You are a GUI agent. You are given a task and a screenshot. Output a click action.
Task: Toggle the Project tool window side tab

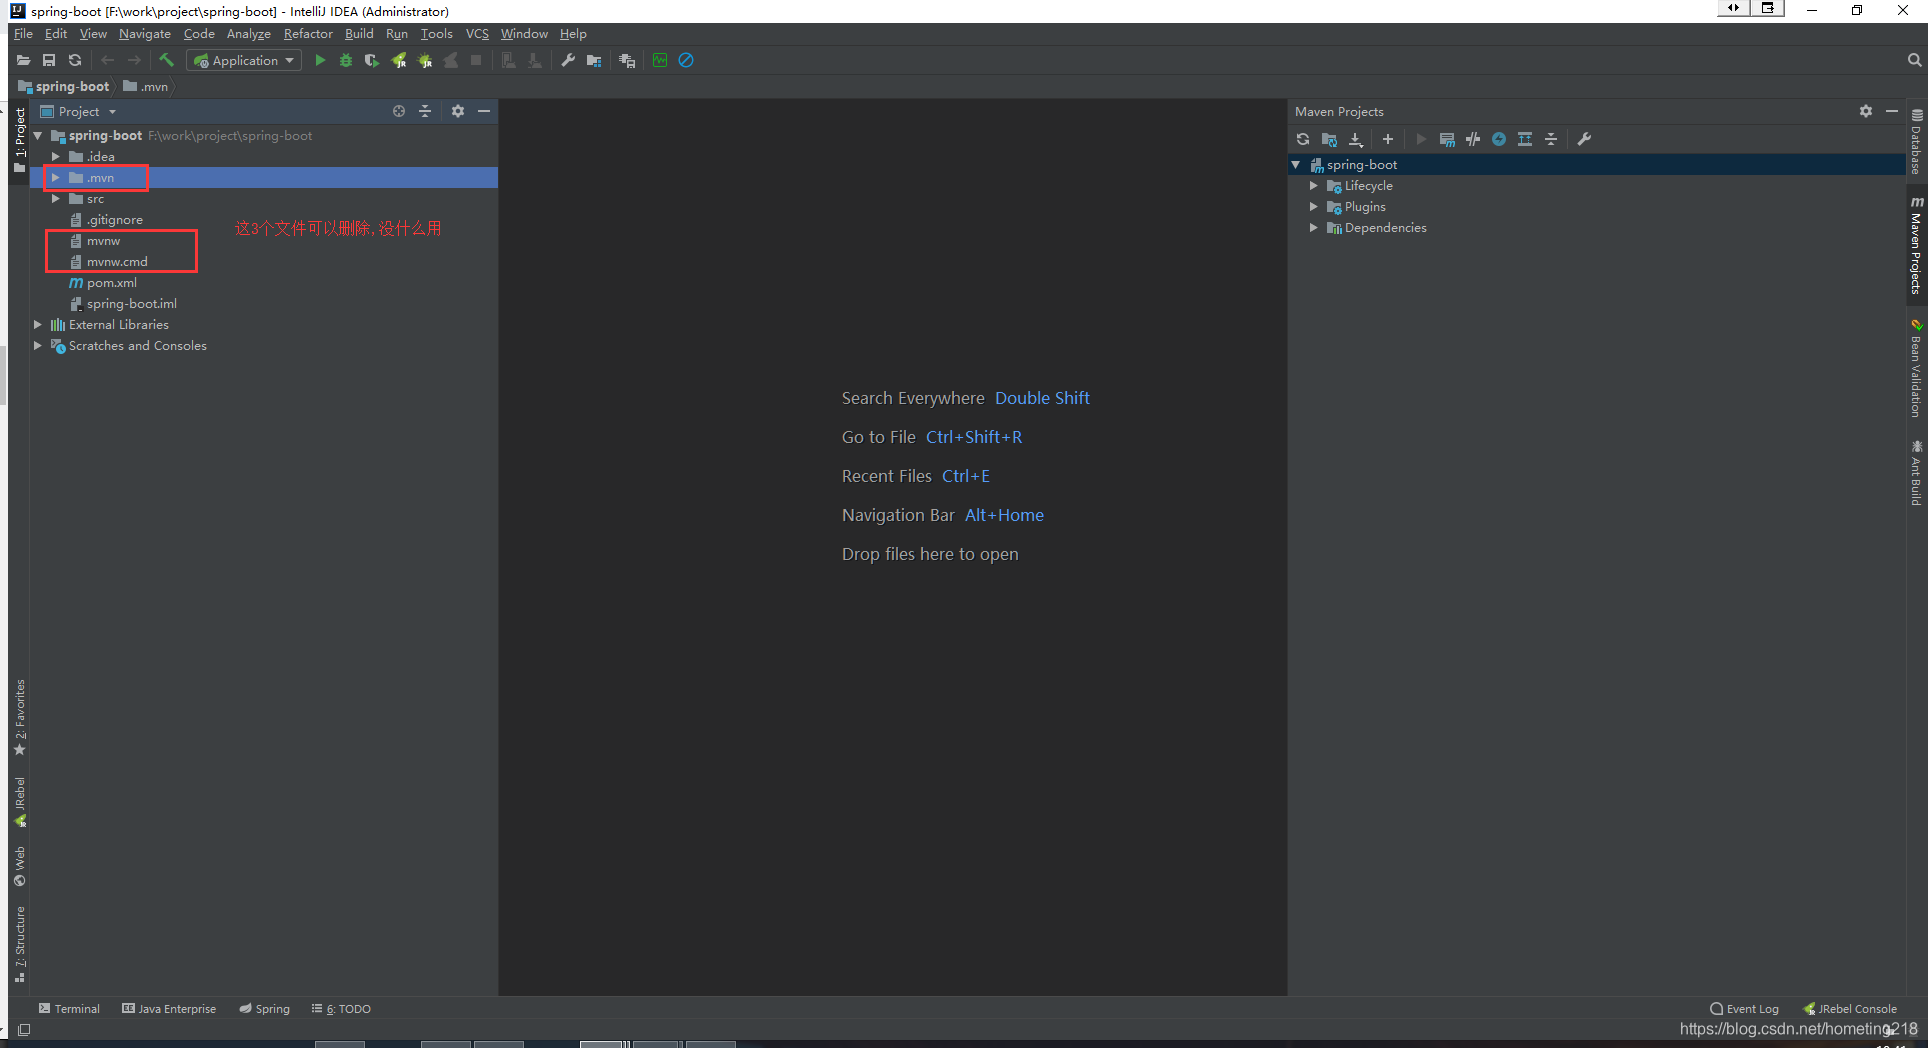[x=19, y=140]
